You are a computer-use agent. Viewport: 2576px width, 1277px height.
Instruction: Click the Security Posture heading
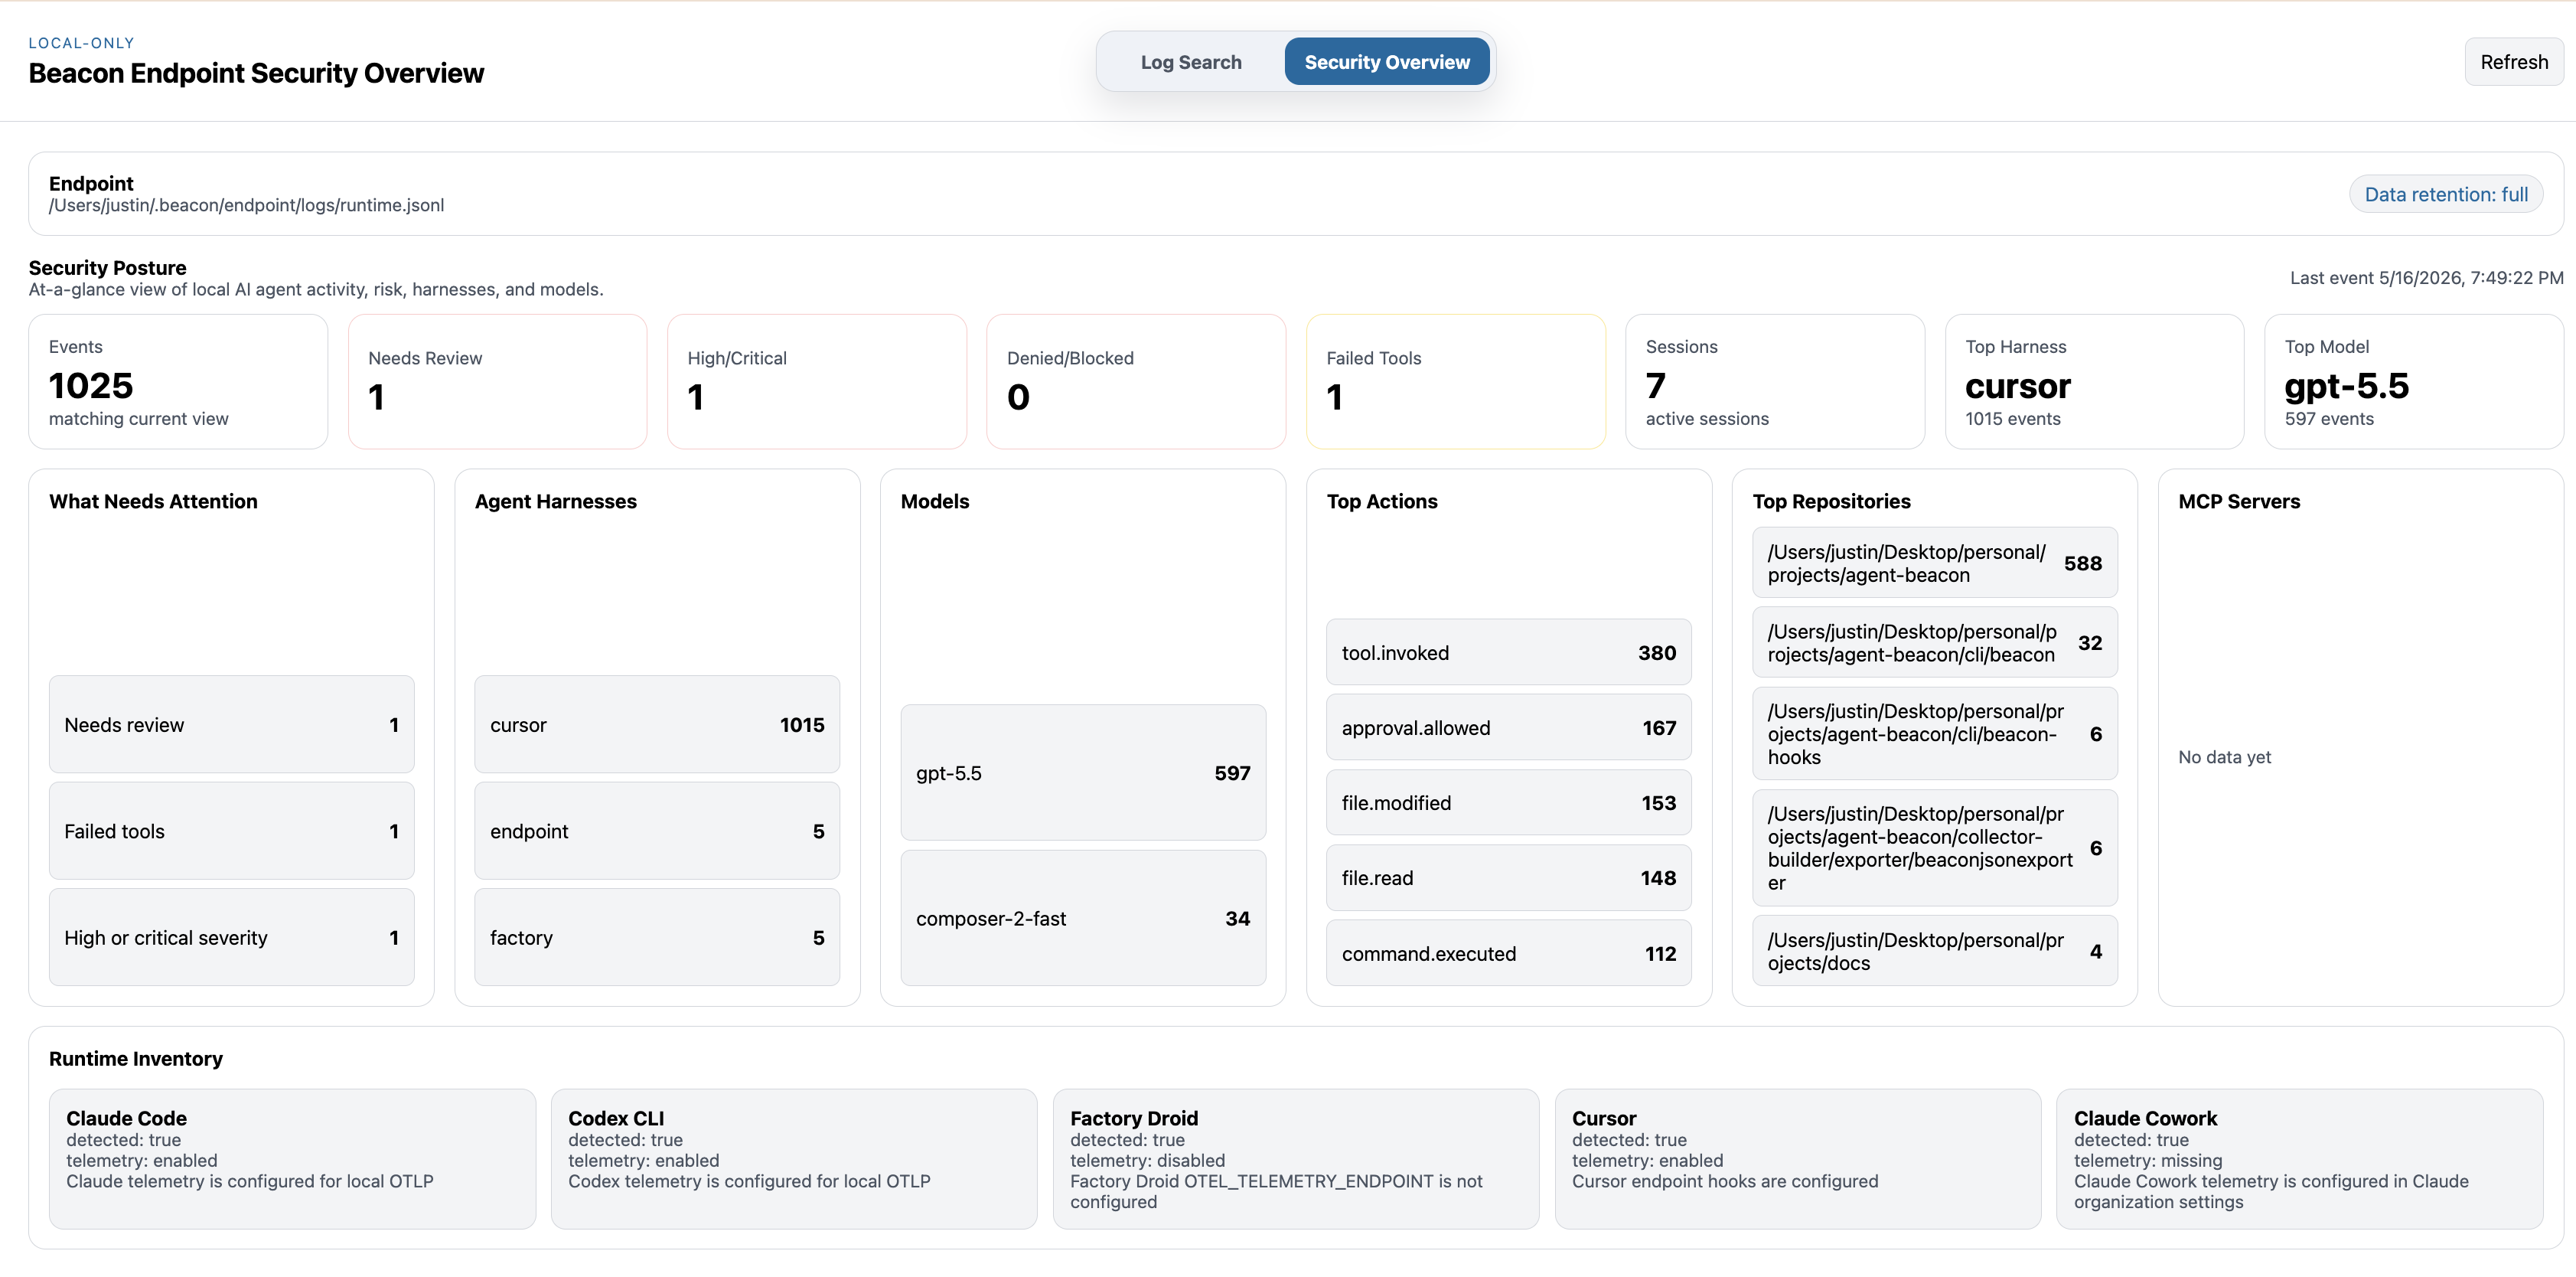pyautogui.click(x=107, y=267)
